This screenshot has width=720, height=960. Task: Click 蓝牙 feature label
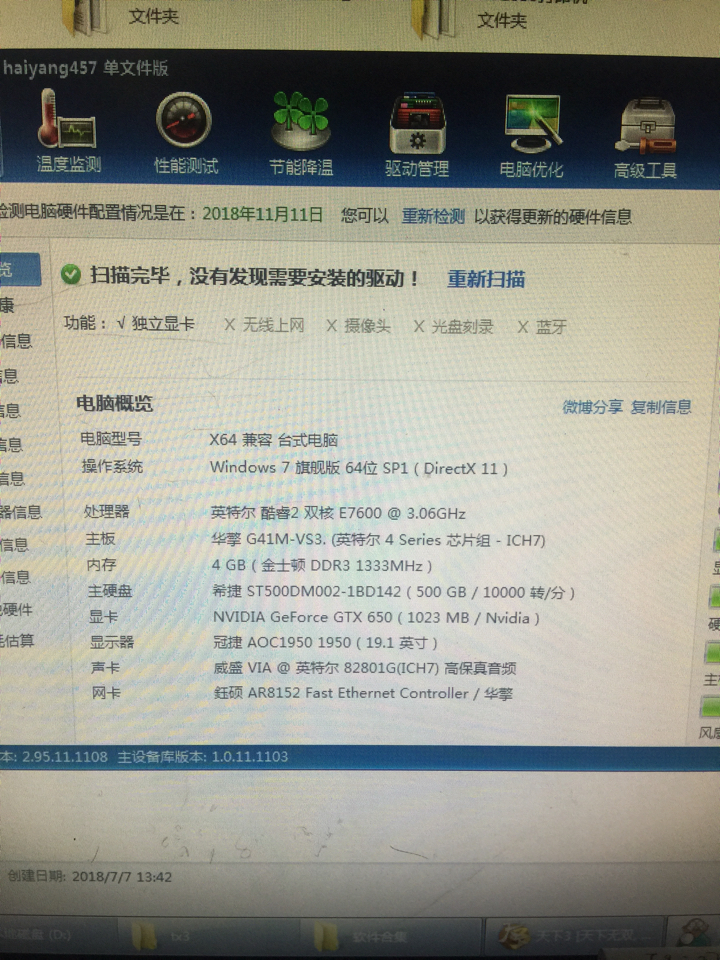pos(551,327)
